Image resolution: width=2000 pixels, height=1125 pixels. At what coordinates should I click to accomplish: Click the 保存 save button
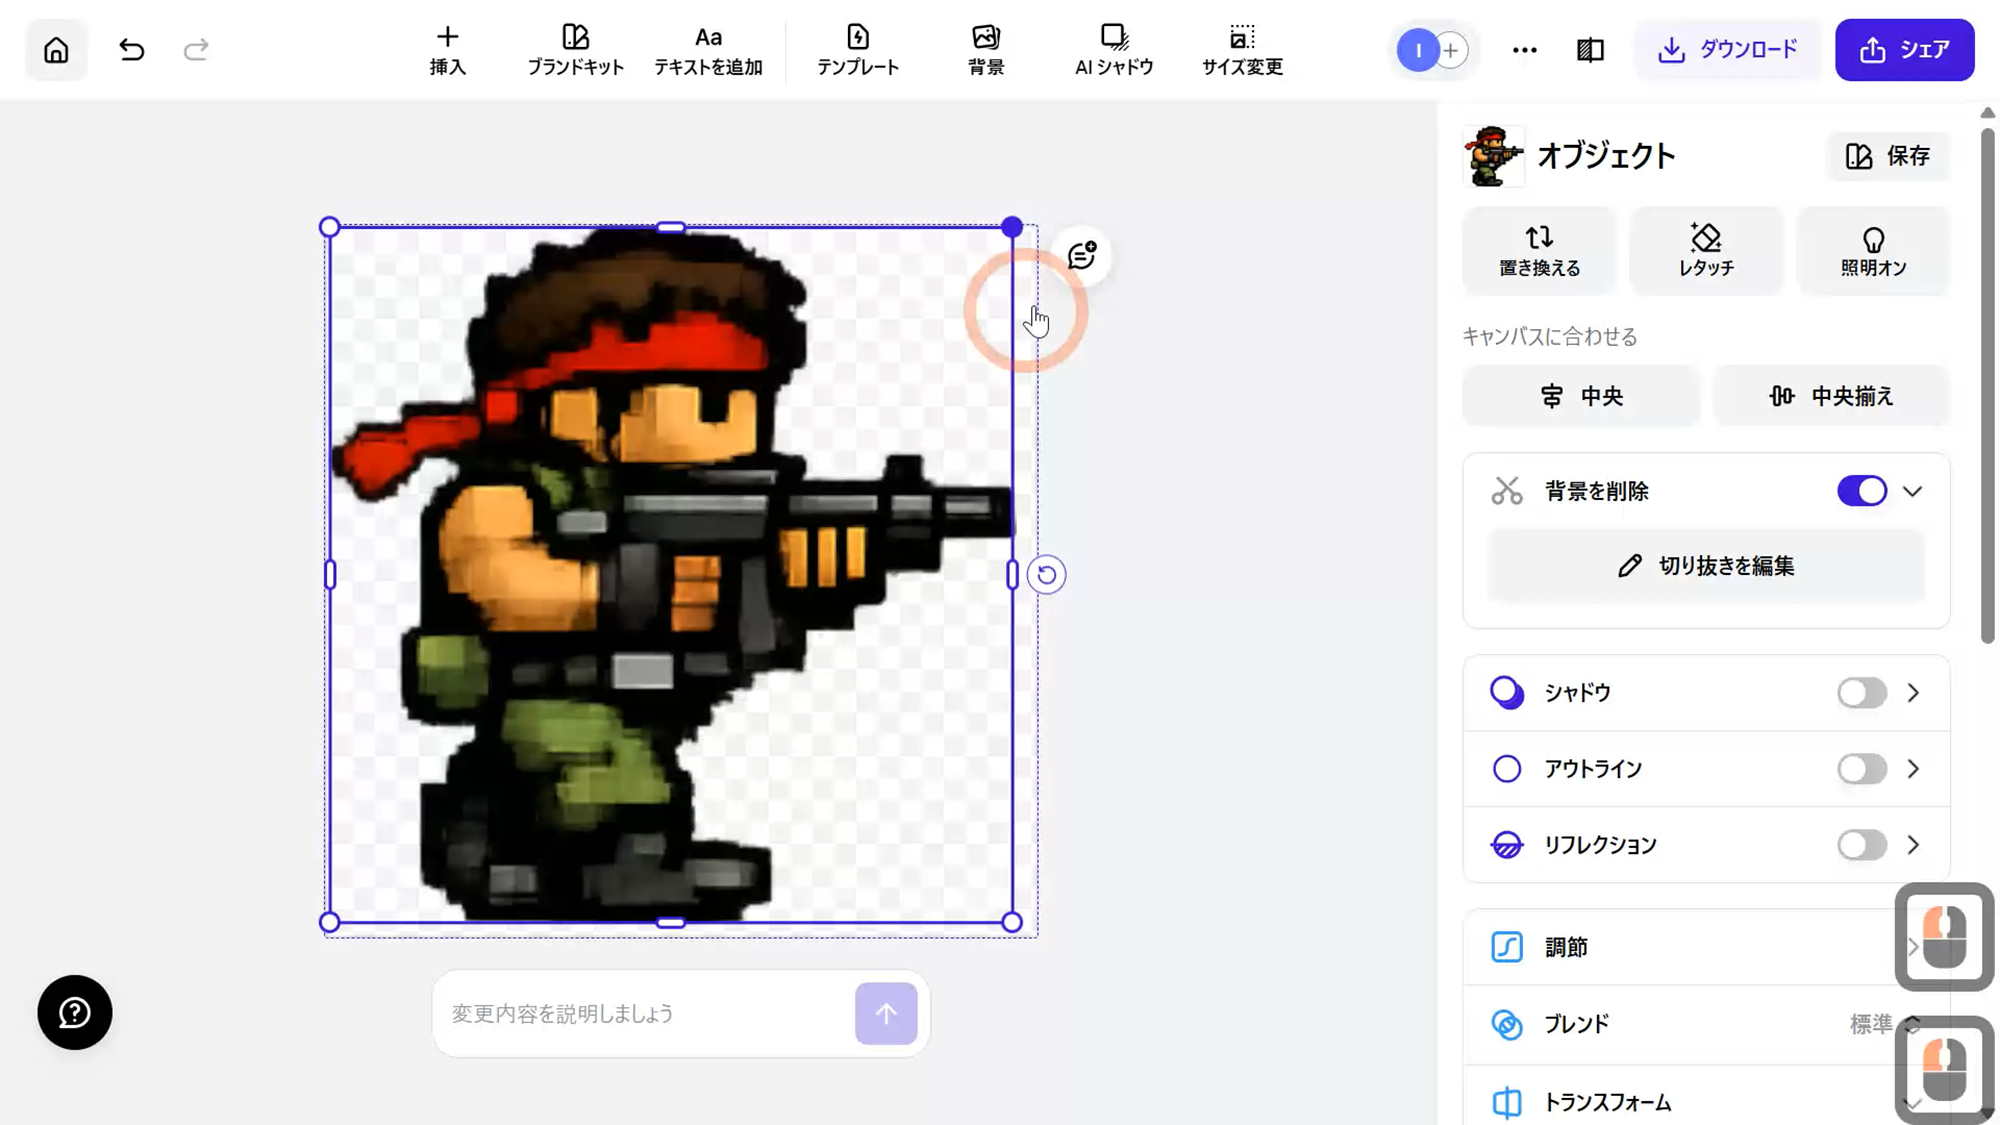[x=1888, y=156]
